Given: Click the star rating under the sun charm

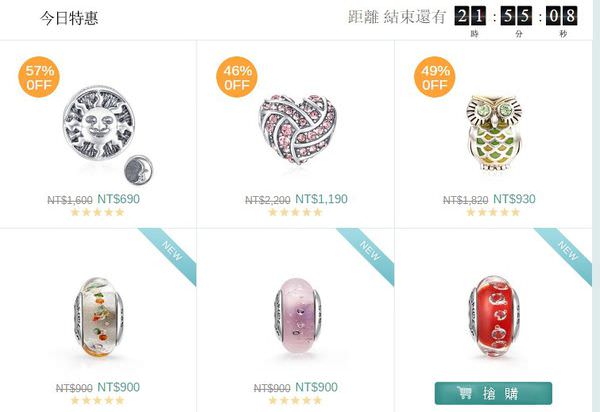Looking at the screenshot, I should click(98, 212).
